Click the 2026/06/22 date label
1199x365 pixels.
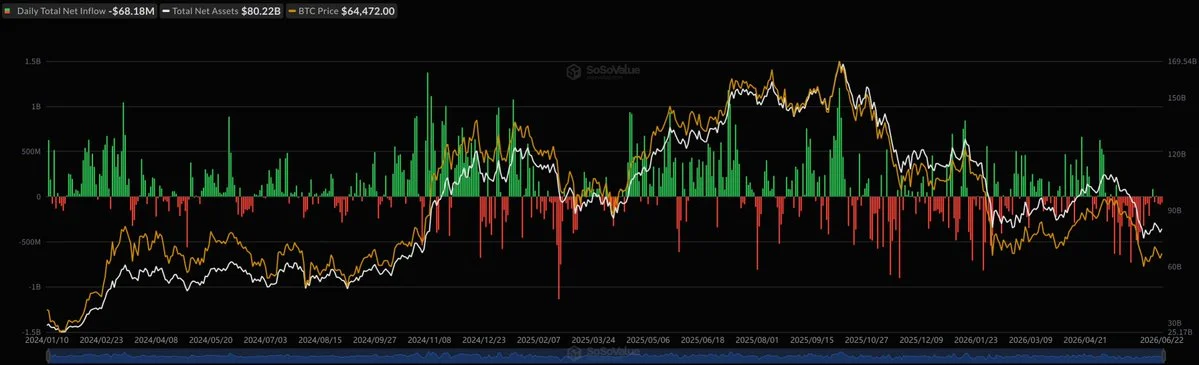1162,339
